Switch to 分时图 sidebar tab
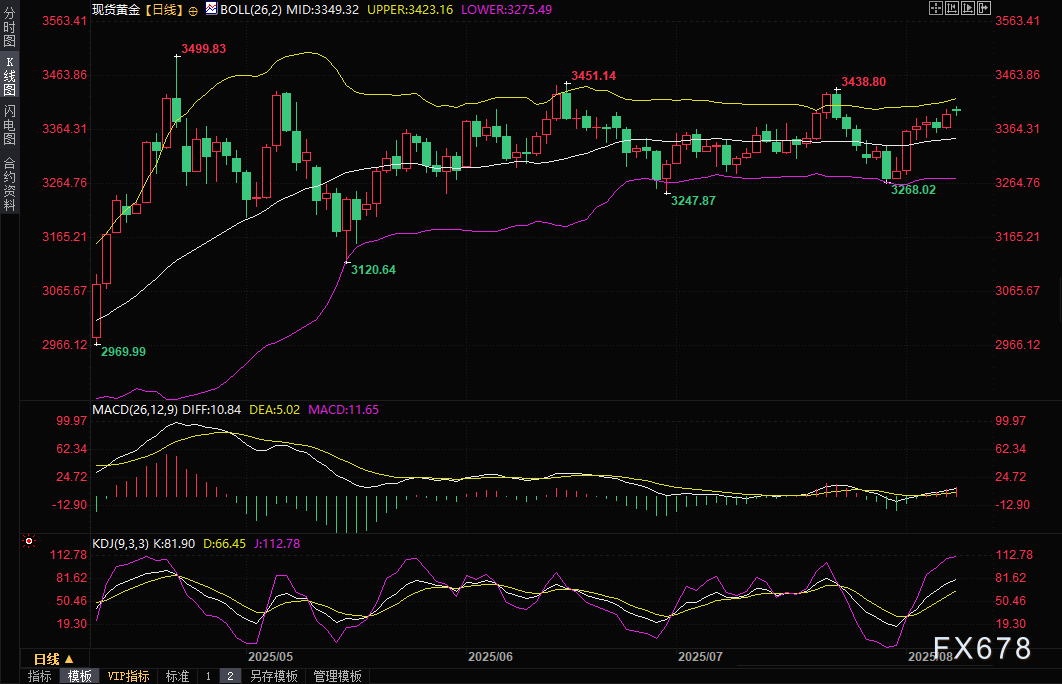 click(x=9, y=26)
